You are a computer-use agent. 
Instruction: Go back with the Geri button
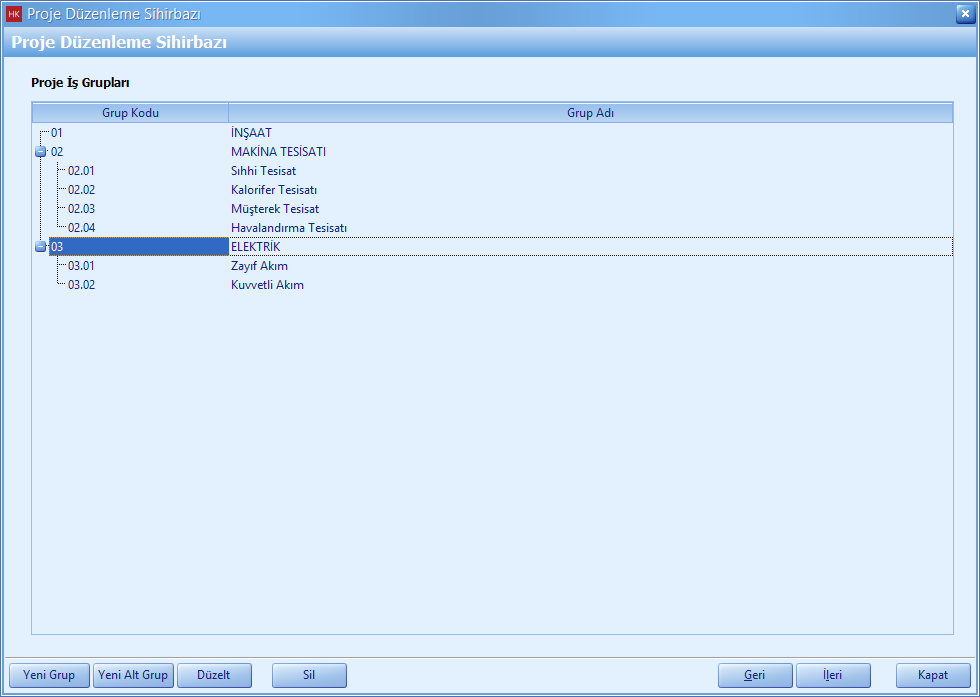click(755, 676)
